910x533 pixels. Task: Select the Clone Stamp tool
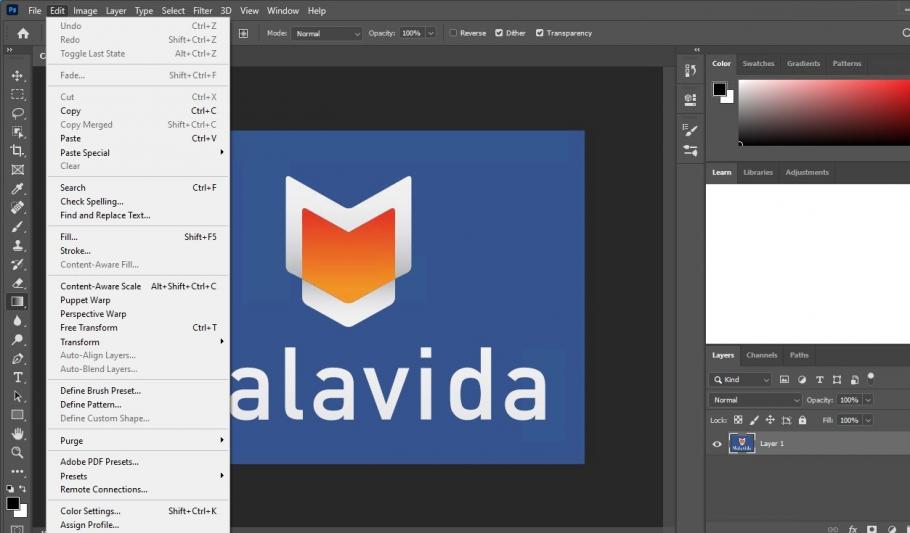tap(17, 245)
